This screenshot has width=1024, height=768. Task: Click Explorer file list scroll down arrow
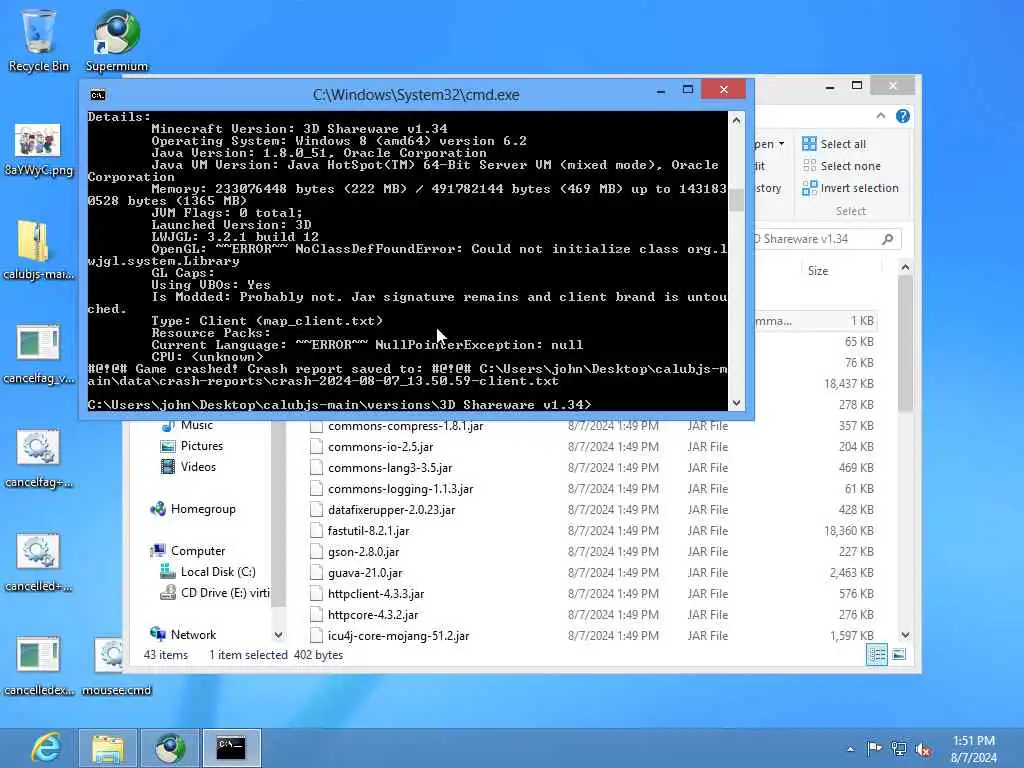[905, 635]
